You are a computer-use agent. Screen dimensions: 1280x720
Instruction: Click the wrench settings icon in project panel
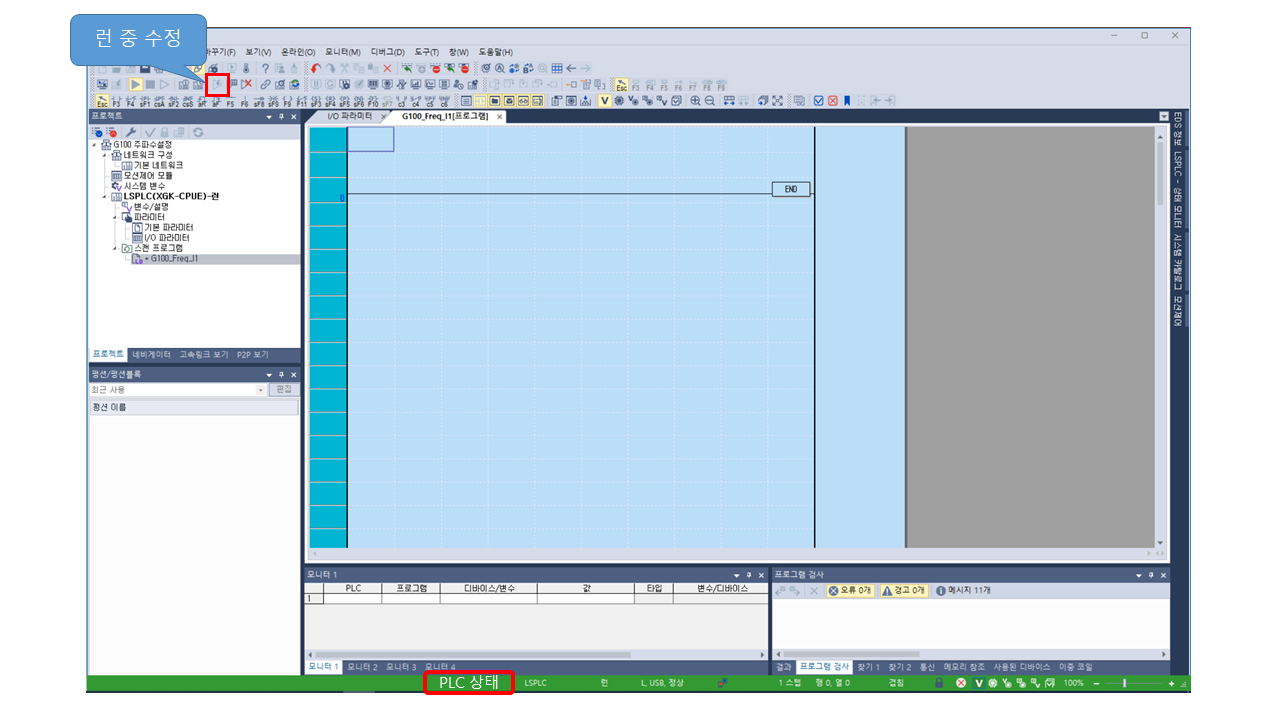point(131,133)
